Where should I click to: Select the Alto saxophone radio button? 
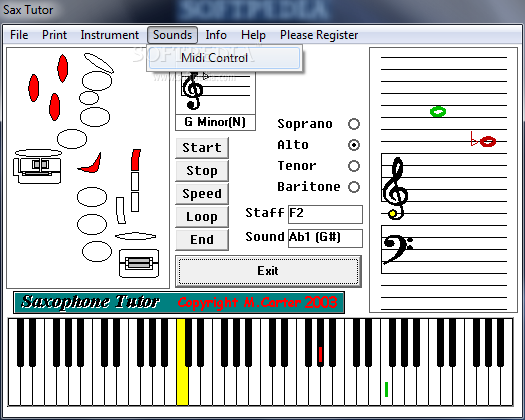tap(354, 145)
